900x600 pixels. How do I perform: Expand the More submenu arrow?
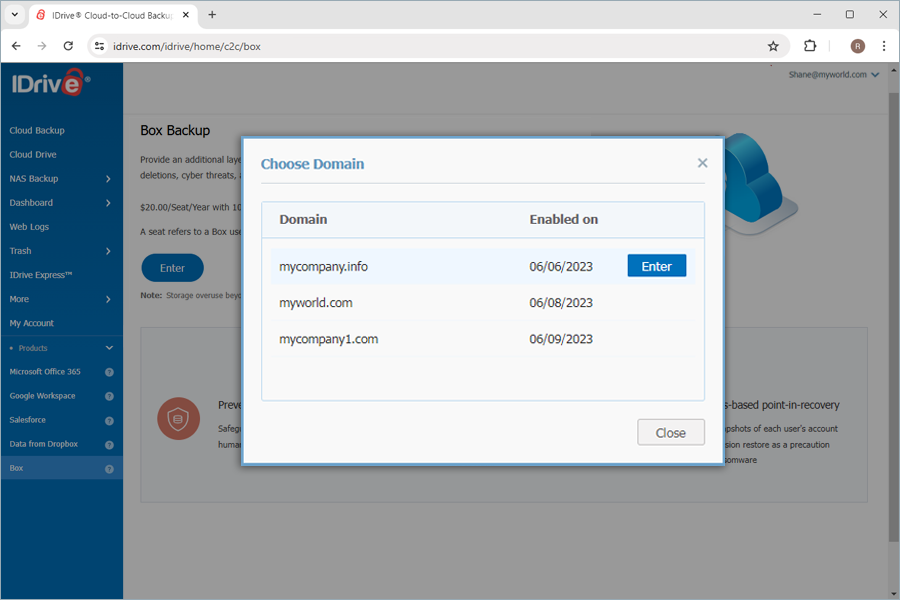(x=108, y=299)
